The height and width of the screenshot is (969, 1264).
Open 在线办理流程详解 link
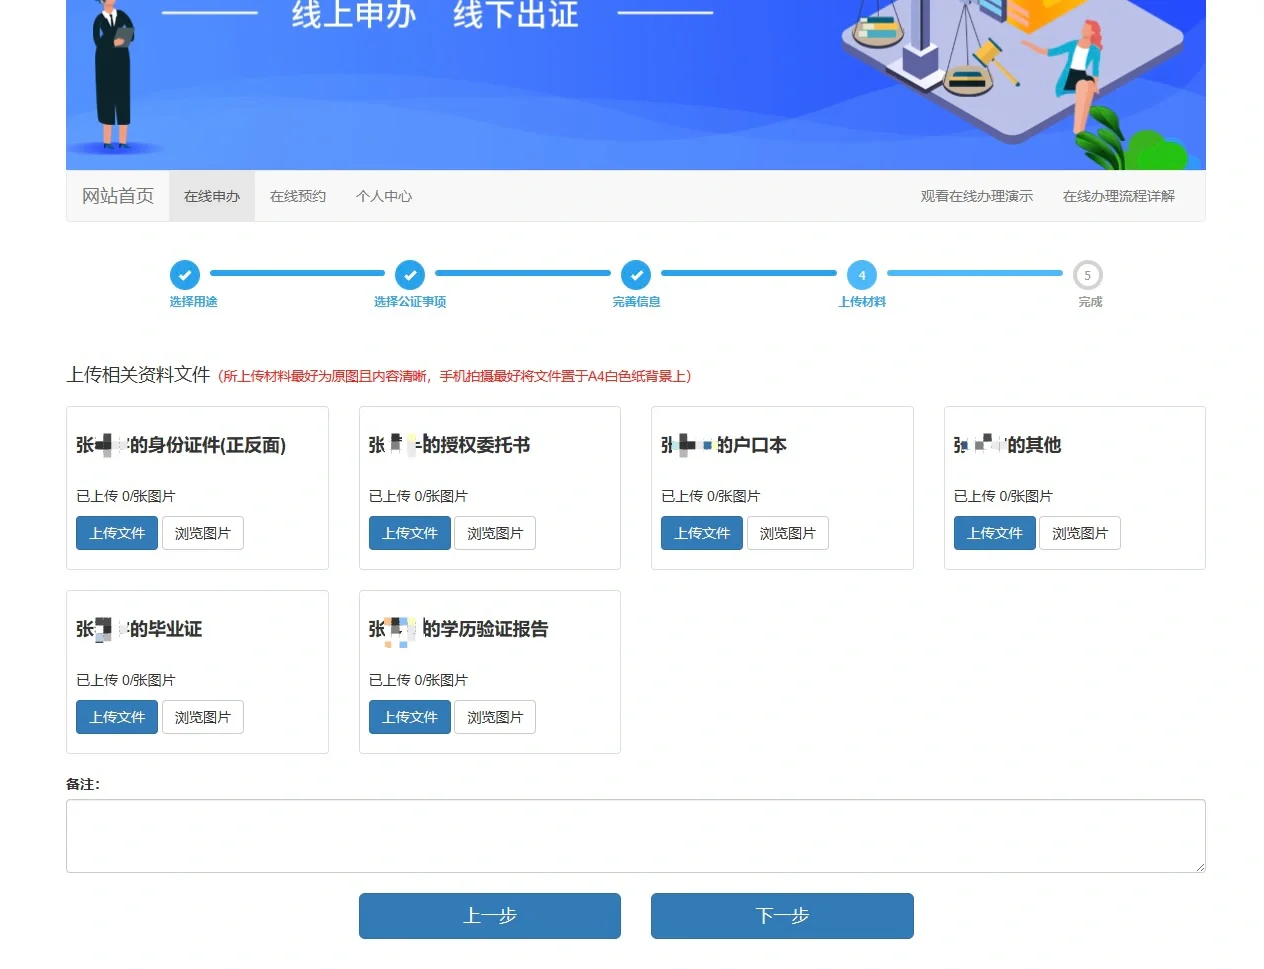pyautogui.click(x=1118, y=196)
